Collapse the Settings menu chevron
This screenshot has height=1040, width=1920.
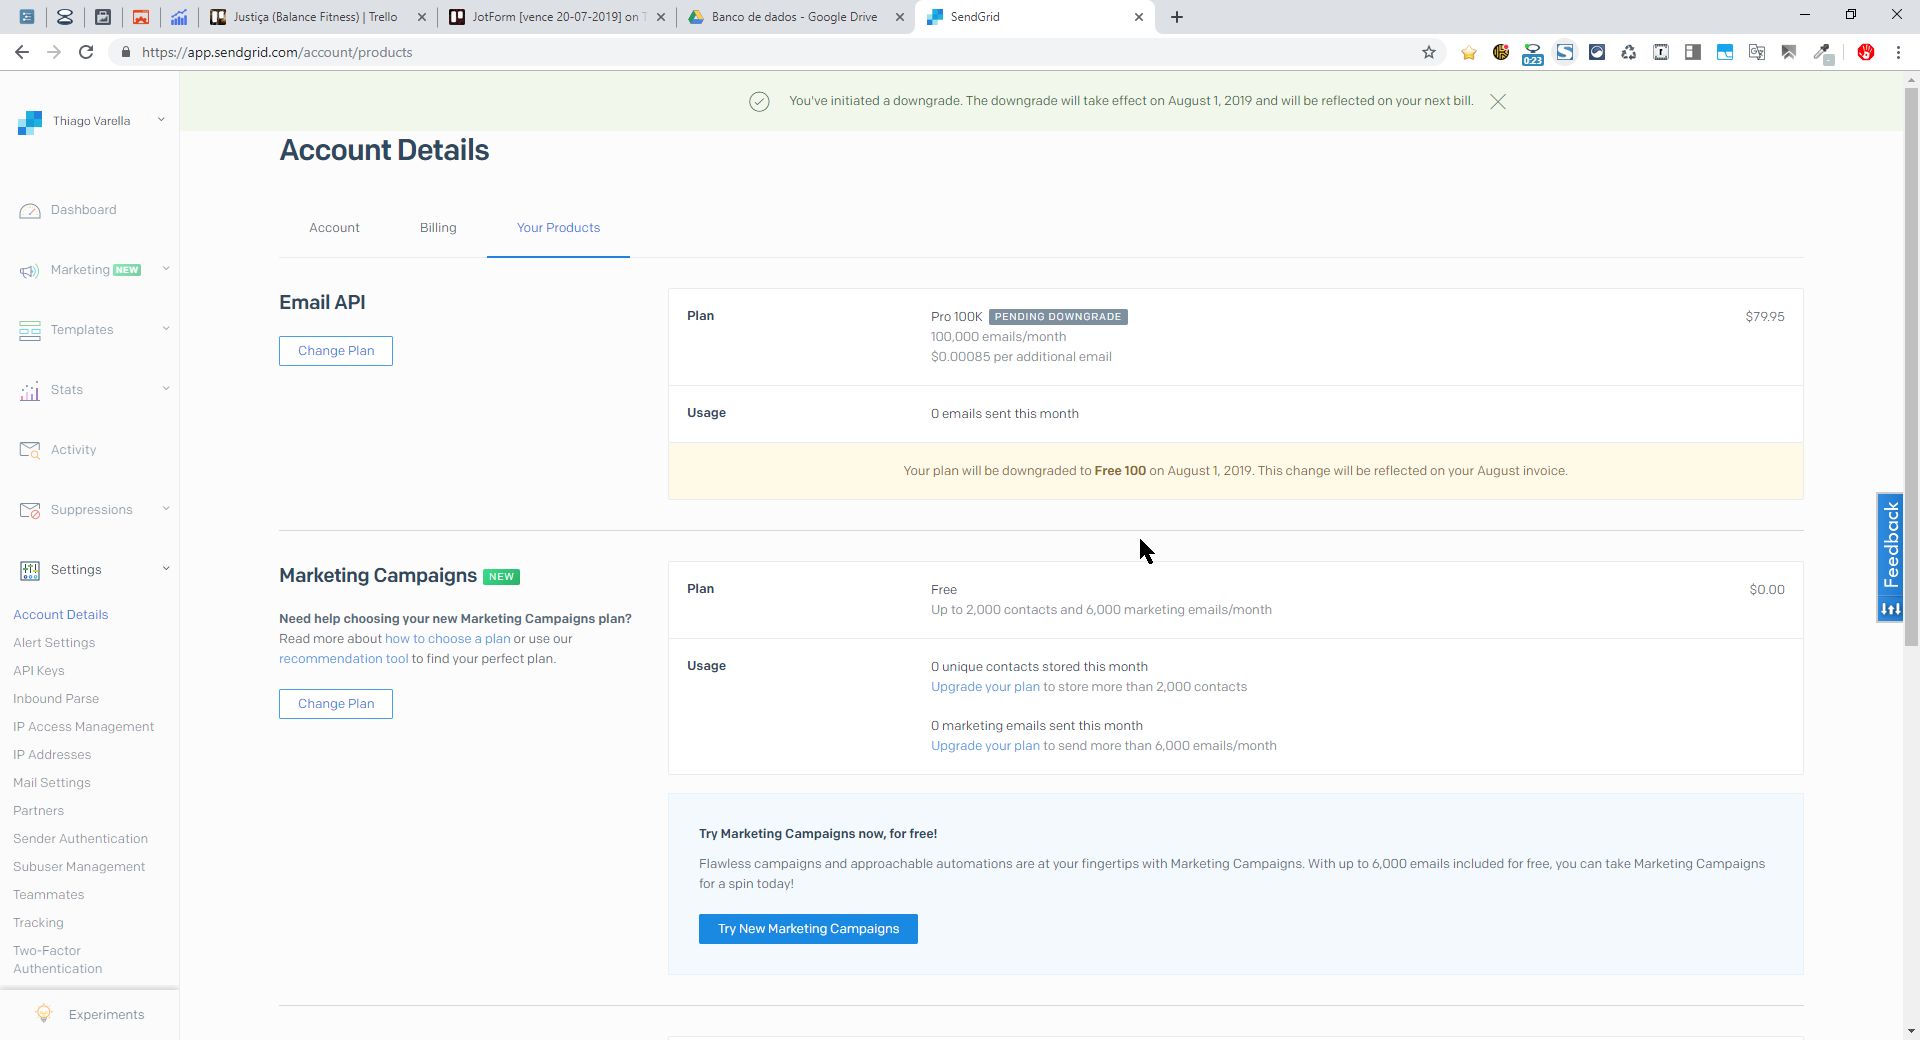pos(166,569)
